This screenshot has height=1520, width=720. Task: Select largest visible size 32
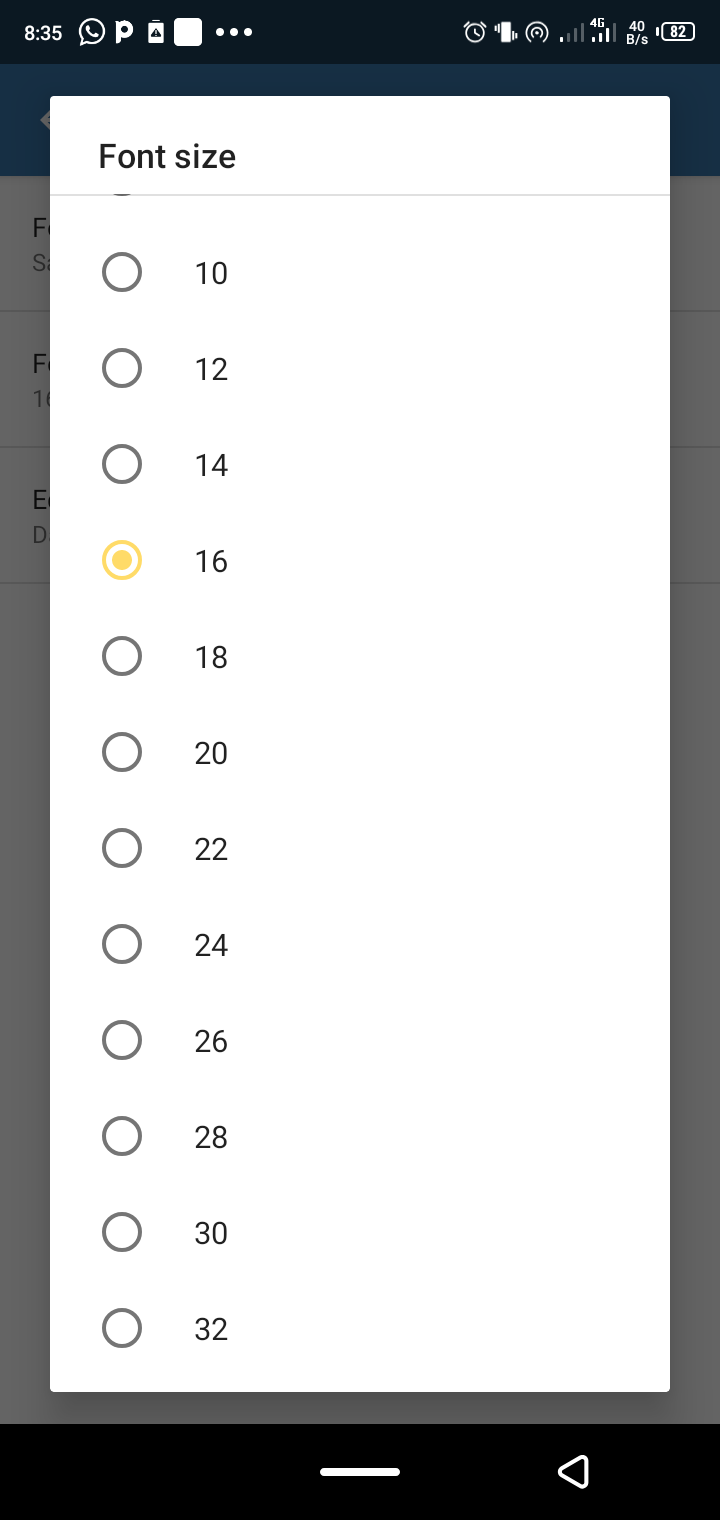pos(122,1328)
